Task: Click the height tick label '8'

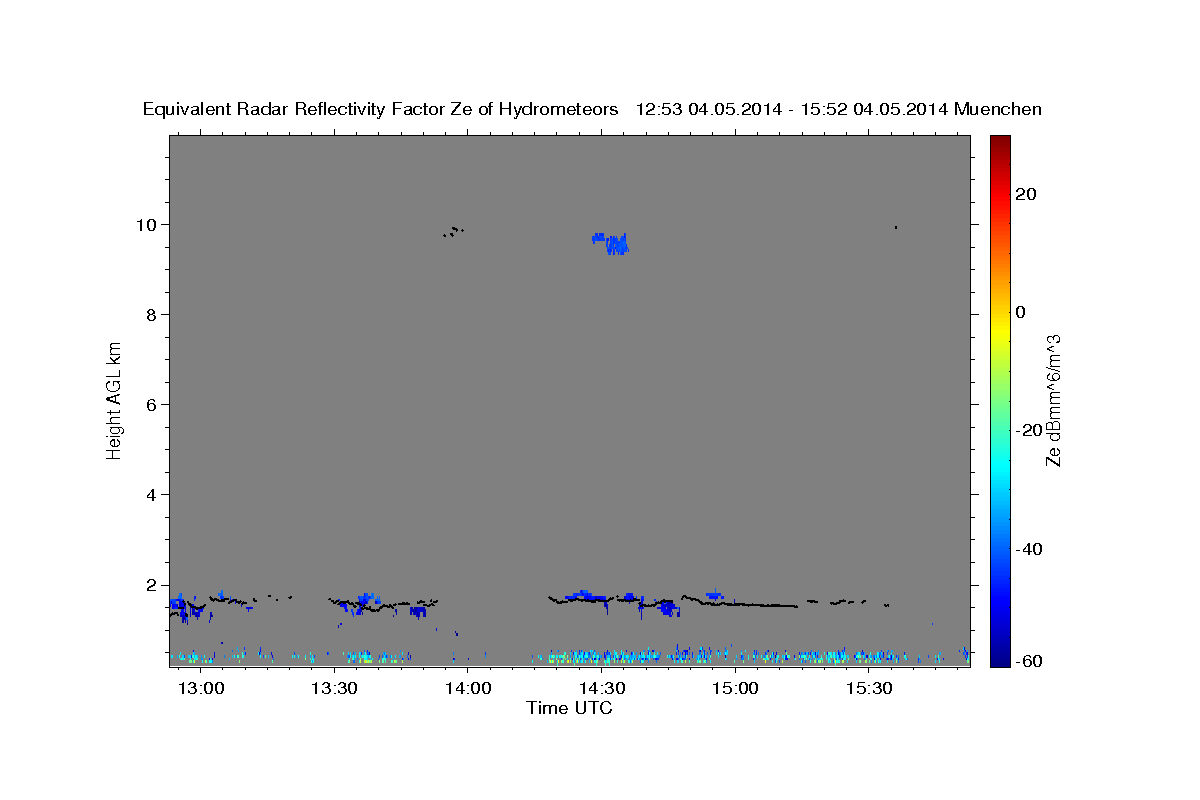Action: 154,314
